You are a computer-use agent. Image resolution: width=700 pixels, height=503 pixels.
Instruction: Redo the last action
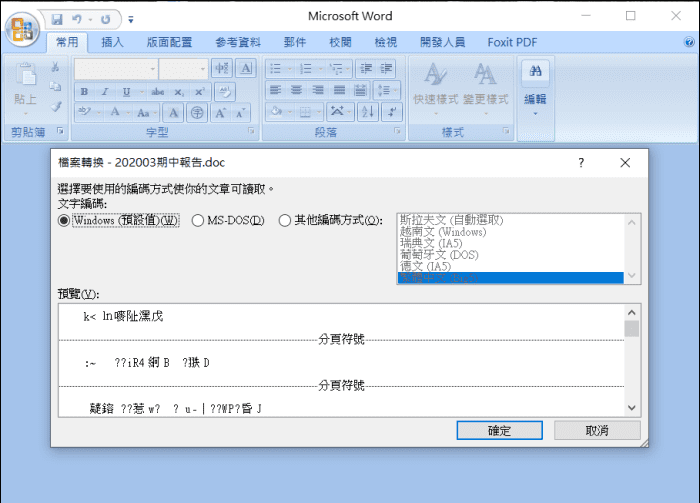click(x=105, y=19)
